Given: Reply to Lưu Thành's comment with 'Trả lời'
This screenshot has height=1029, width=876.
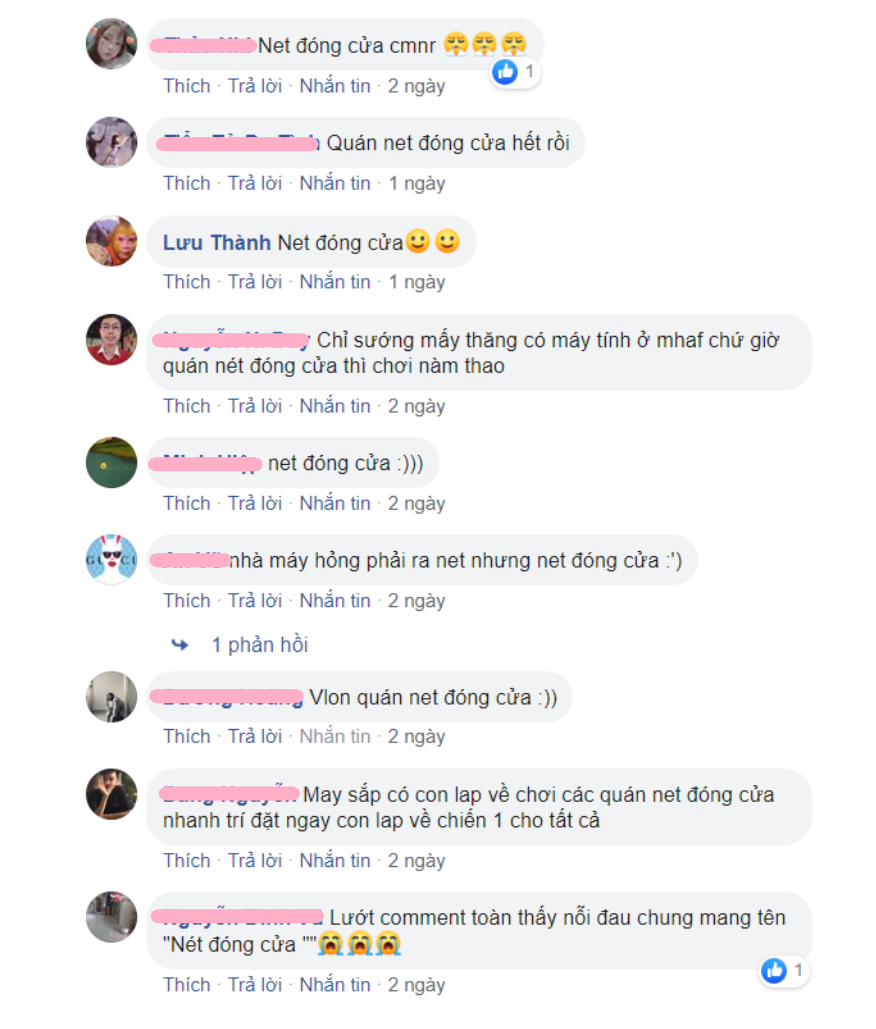Looking at the screenshot, I should 255,282.
